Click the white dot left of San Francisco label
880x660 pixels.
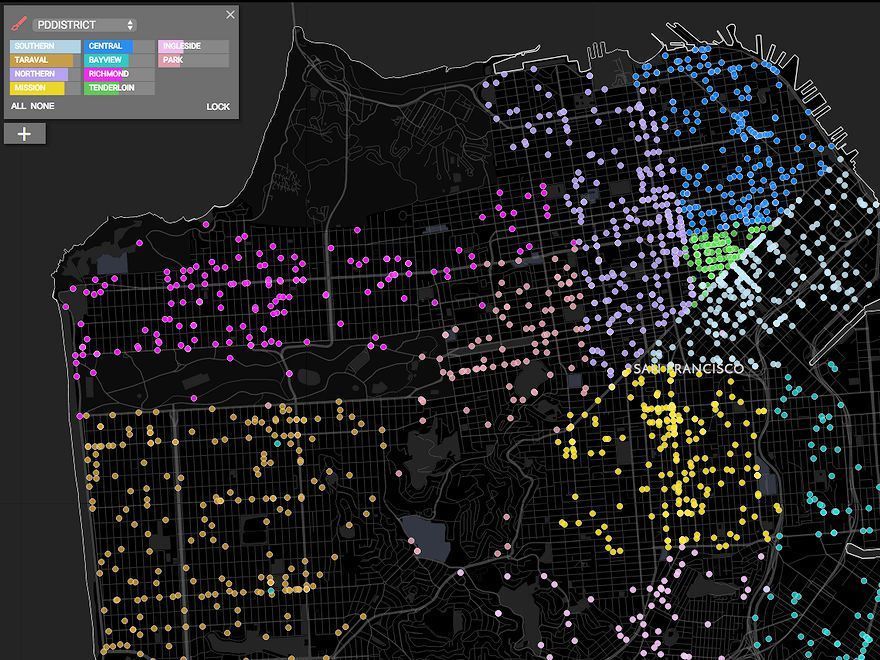point(630,369)
